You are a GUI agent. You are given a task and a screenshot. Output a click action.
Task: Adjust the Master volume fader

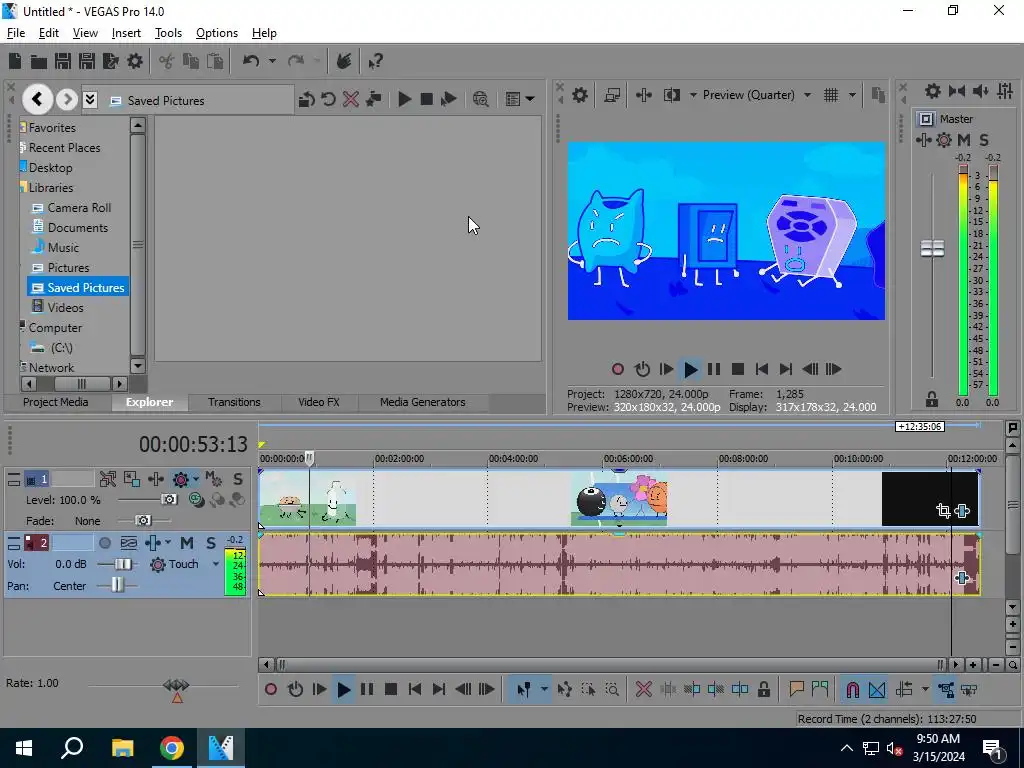(932, 248)
